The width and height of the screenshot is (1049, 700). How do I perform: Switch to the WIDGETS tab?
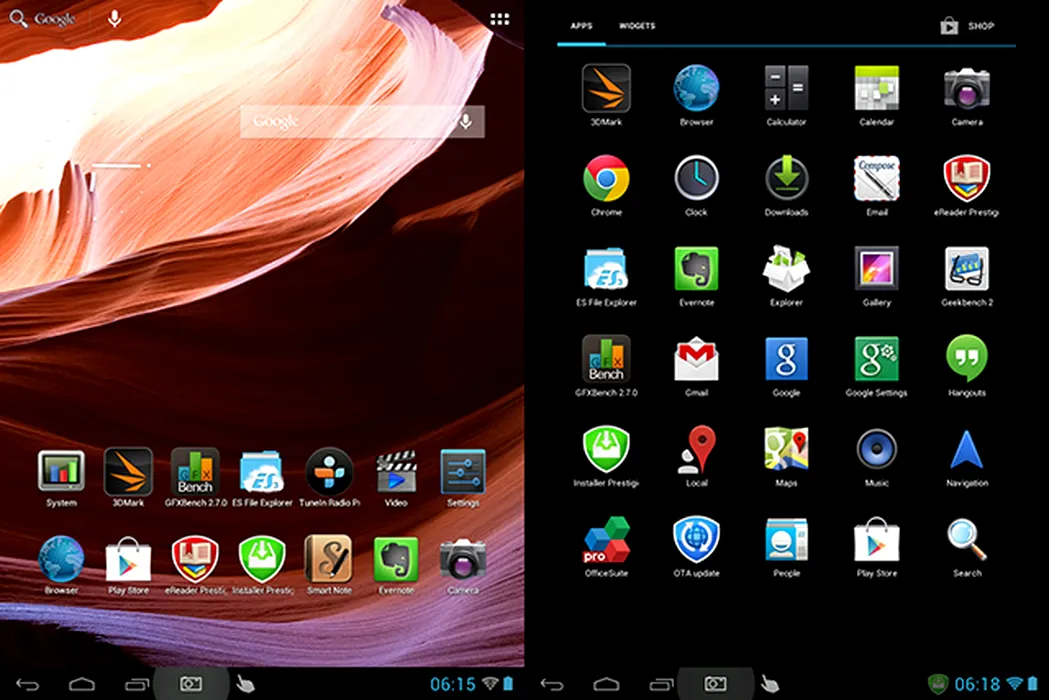pos(637,26)
